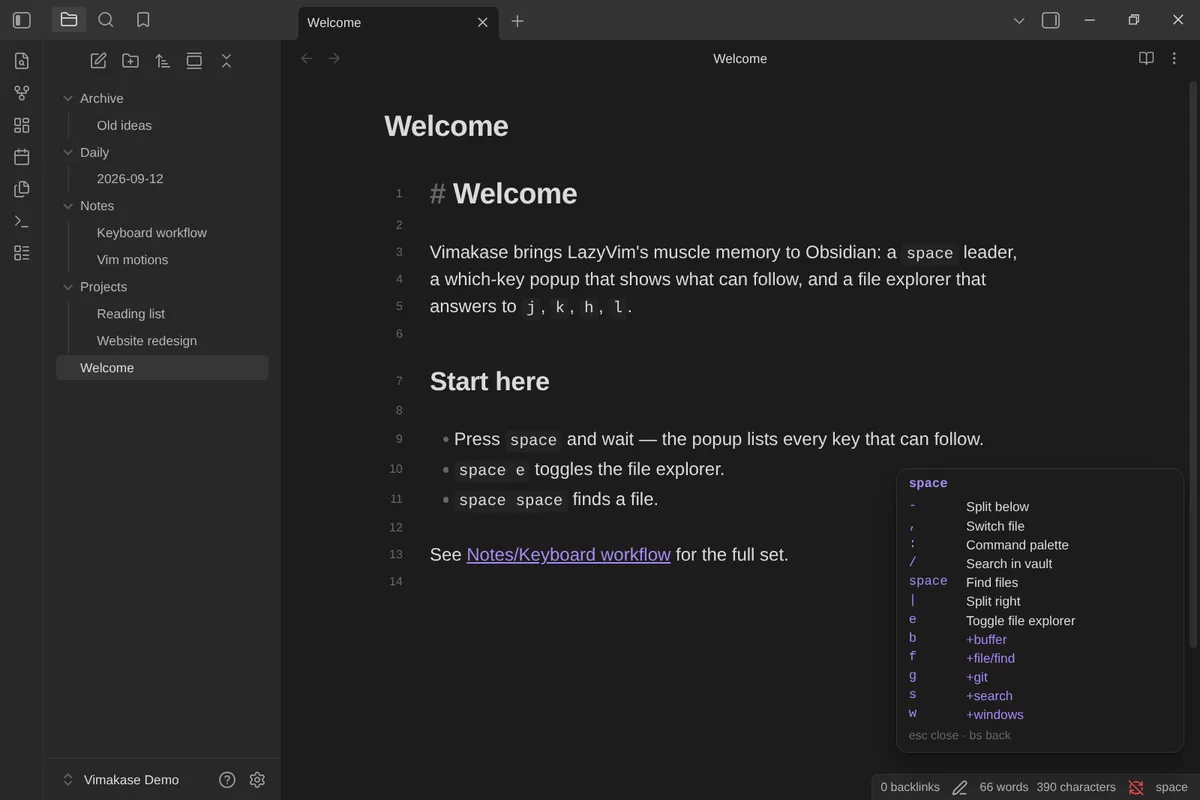
Task: Collapse all folders in explorer
Action: tap(226, 61)
